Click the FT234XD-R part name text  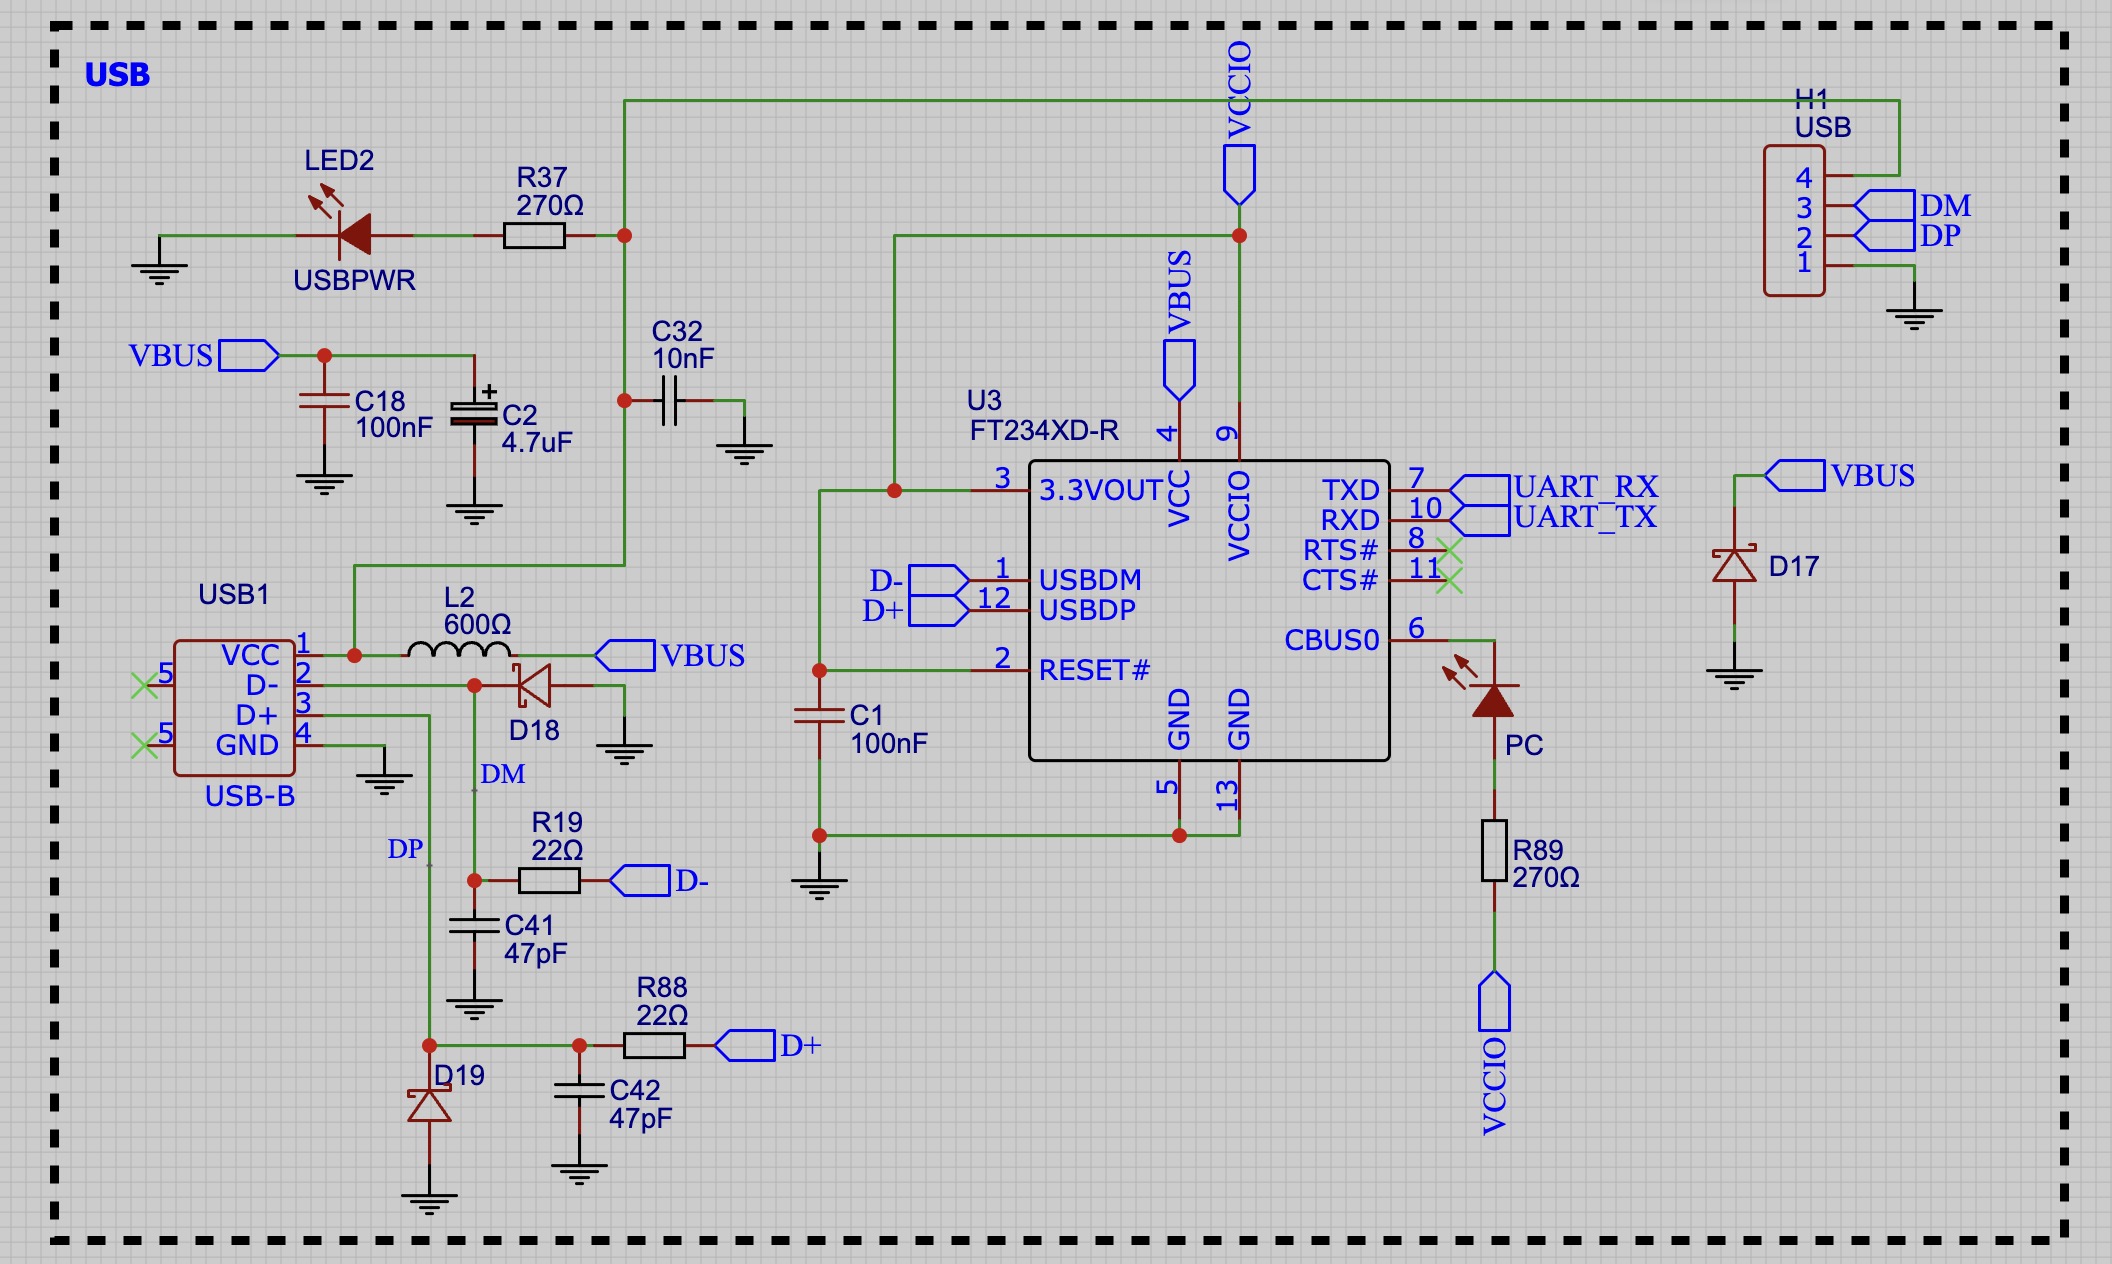pos(1044,430)
